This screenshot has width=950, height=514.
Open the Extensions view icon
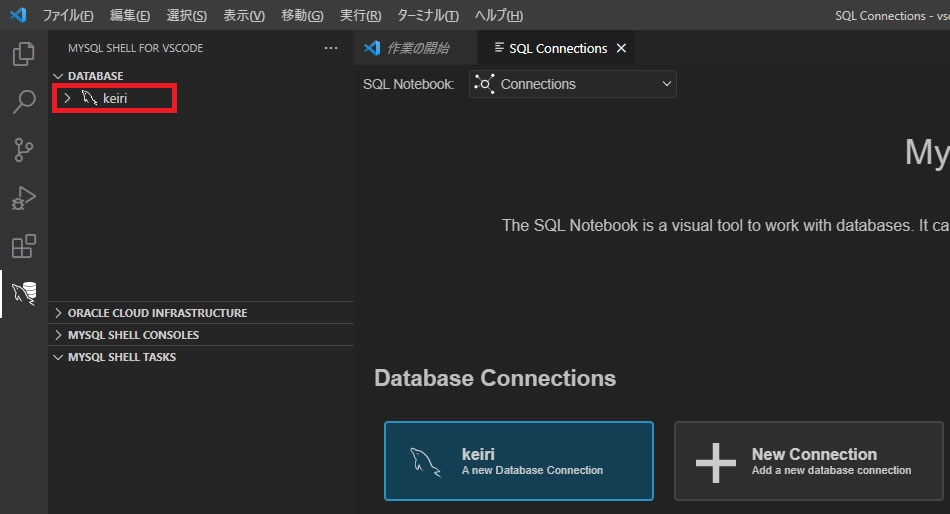coord(23,246)
